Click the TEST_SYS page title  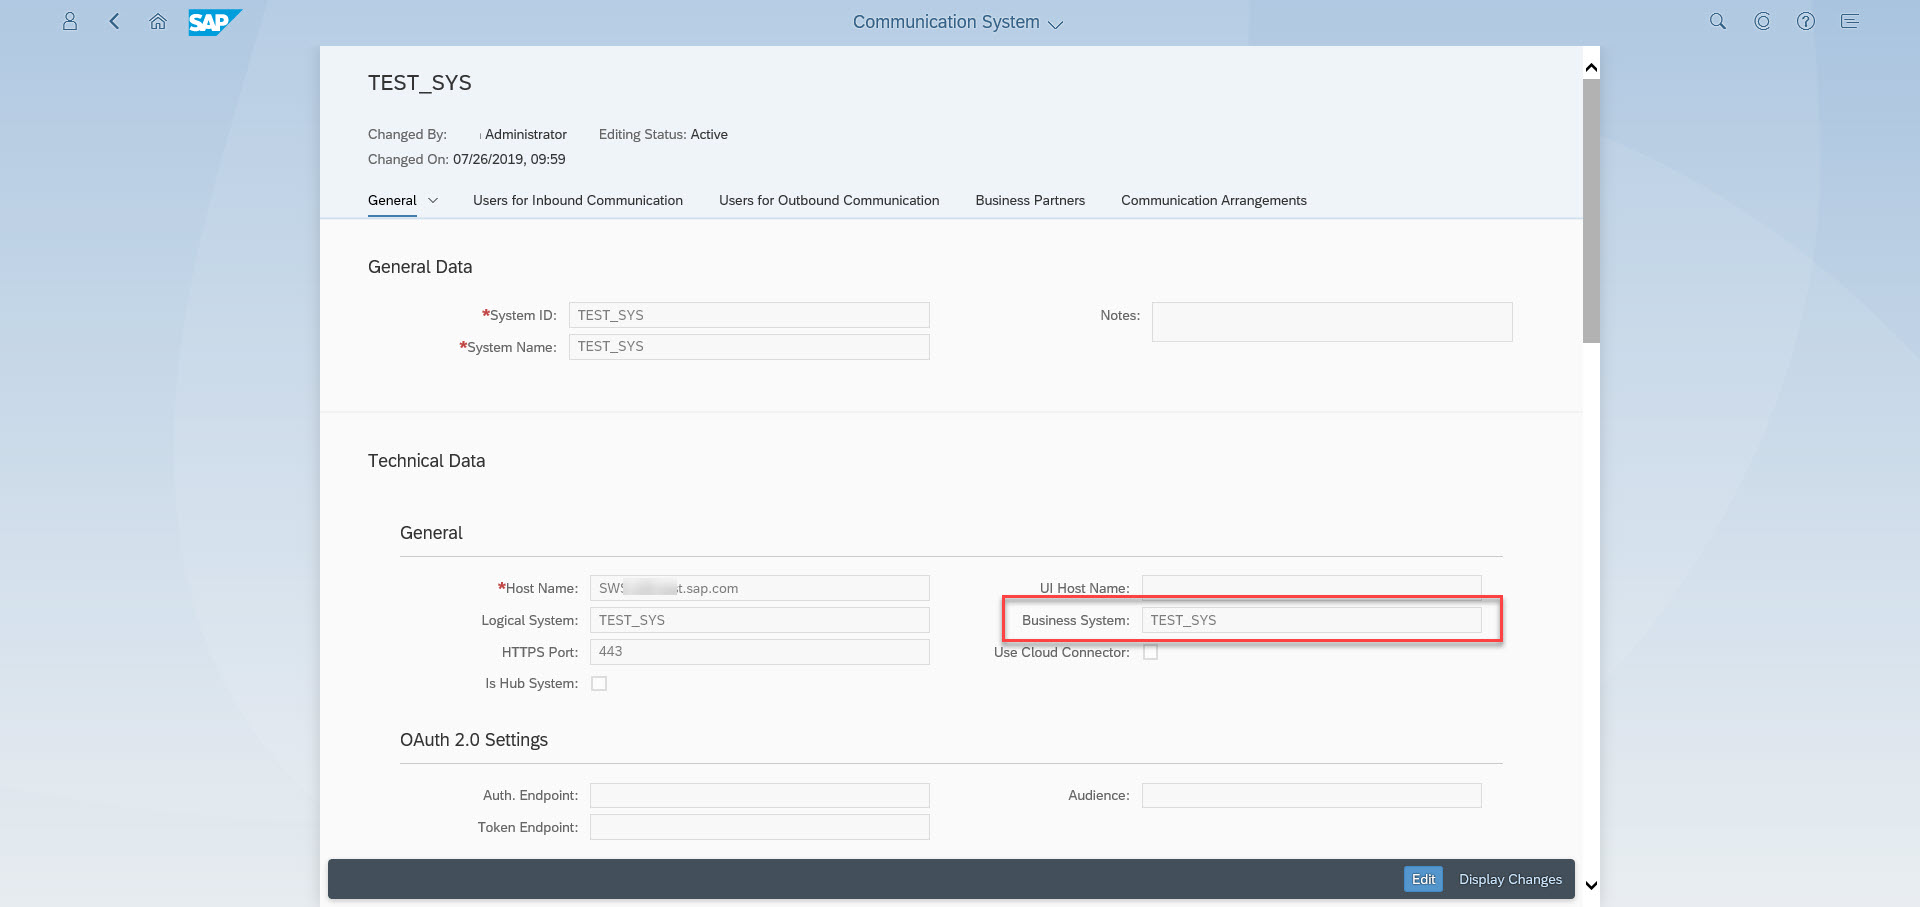420,83
